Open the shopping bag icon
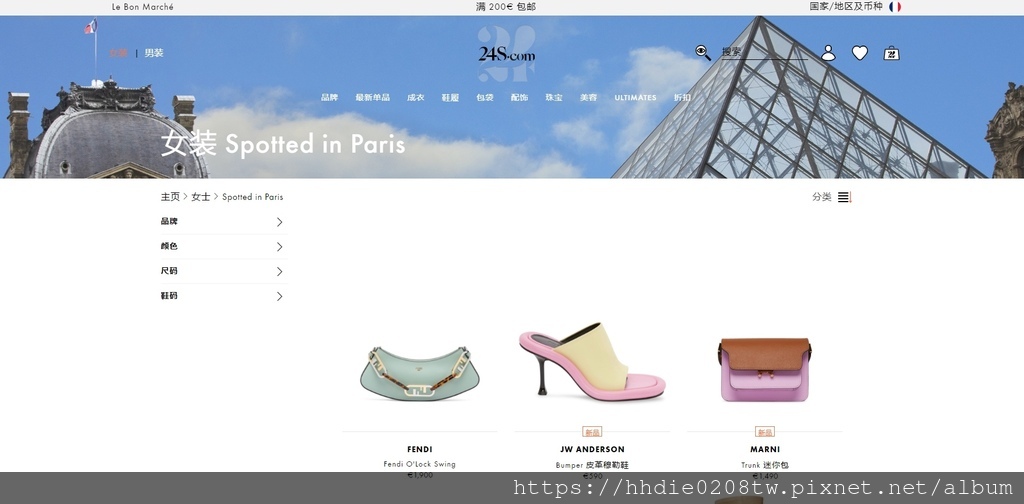 tap(891, 53)
